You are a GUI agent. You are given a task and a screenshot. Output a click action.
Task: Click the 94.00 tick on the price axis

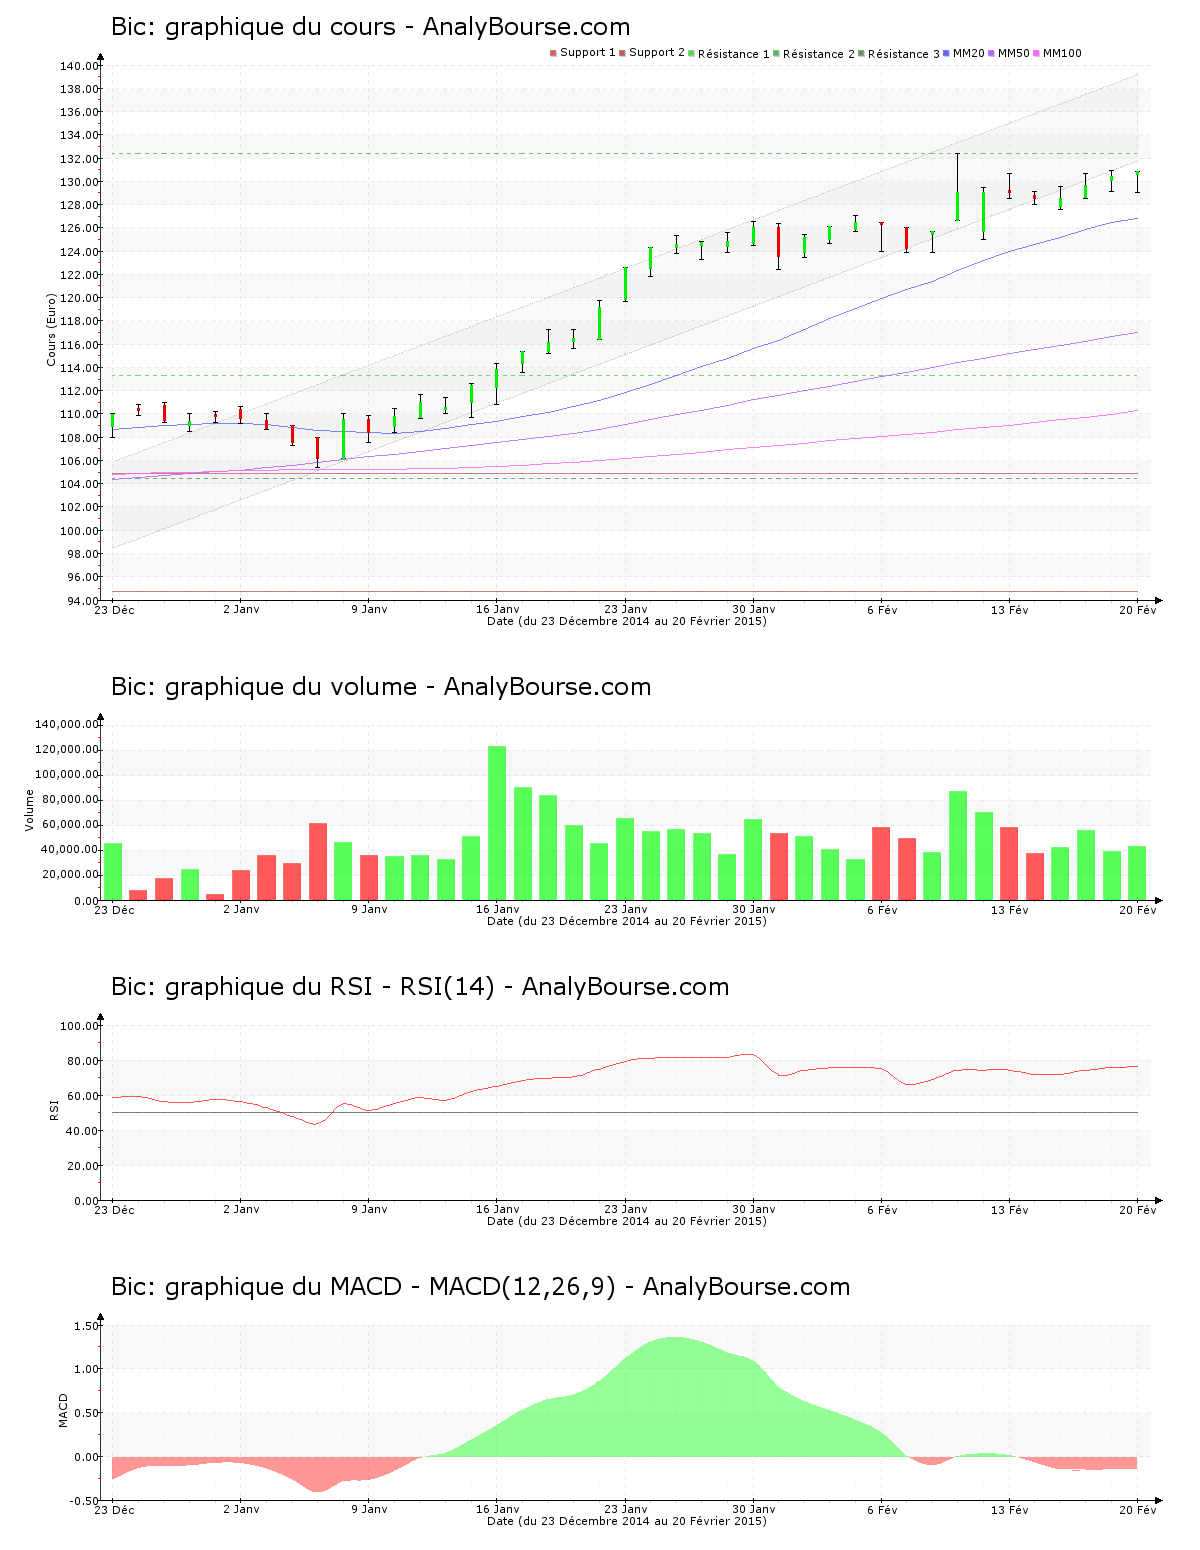tap(82, 600)
